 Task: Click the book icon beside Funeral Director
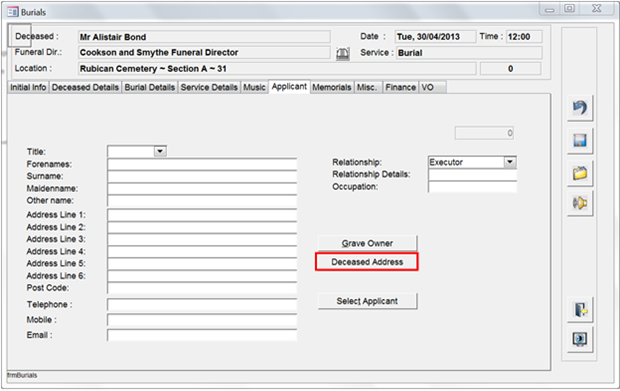pos(343,53)
